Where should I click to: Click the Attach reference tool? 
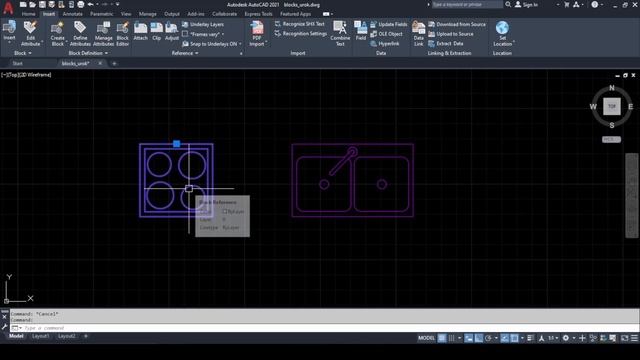[140, 31]
